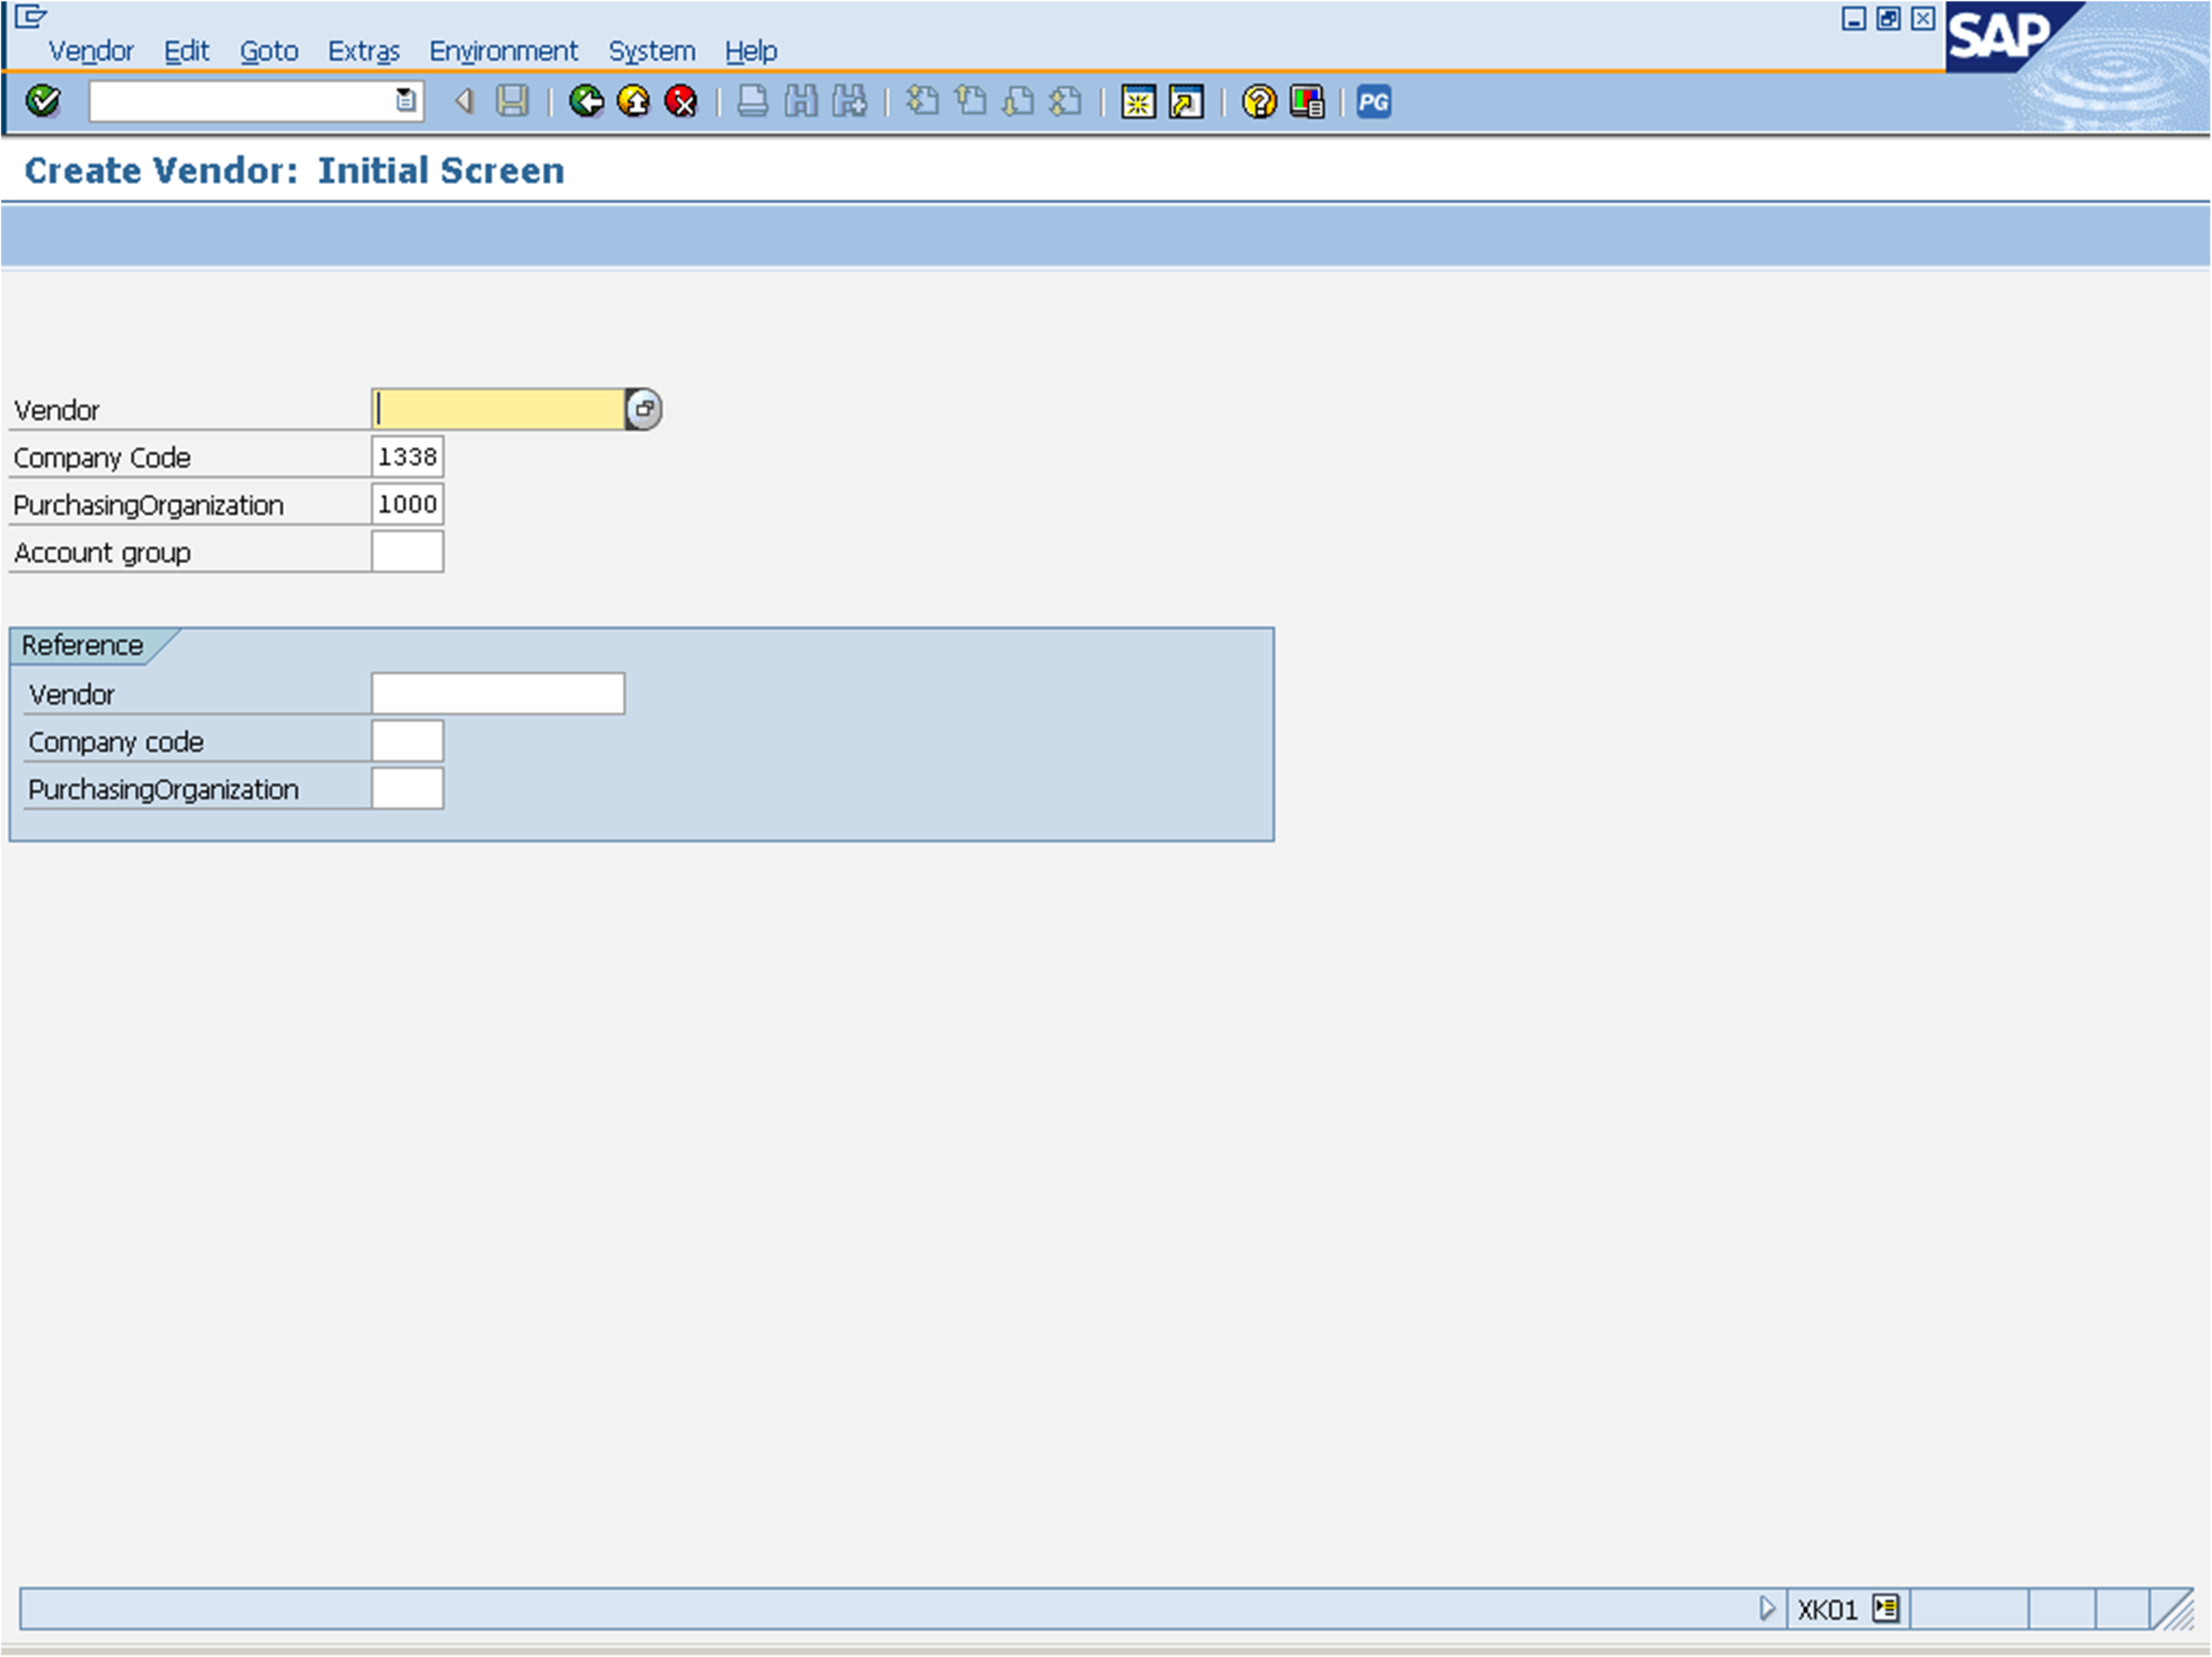Click the Customize Local Layout icon
Image resolution: width=2212 pixels, height=1657 pixels.
point(1307,102)
